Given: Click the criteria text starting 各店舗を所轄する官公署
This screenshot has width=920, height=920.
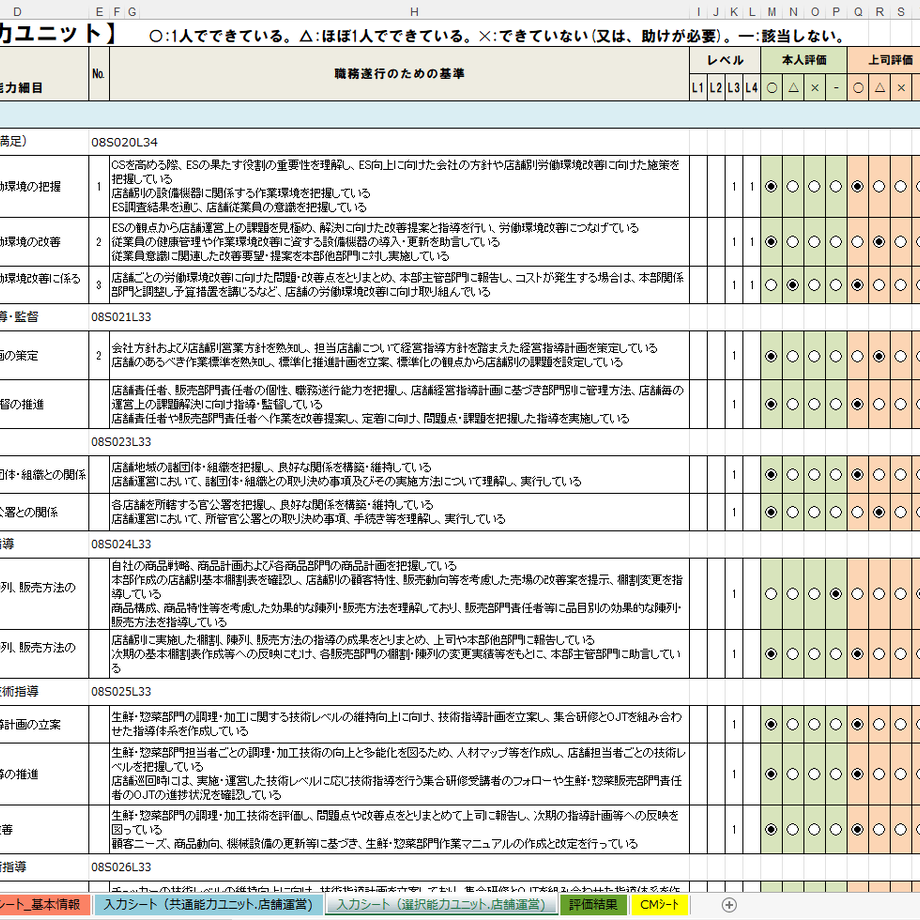Looking at the screenshot, I should [309, 512].
